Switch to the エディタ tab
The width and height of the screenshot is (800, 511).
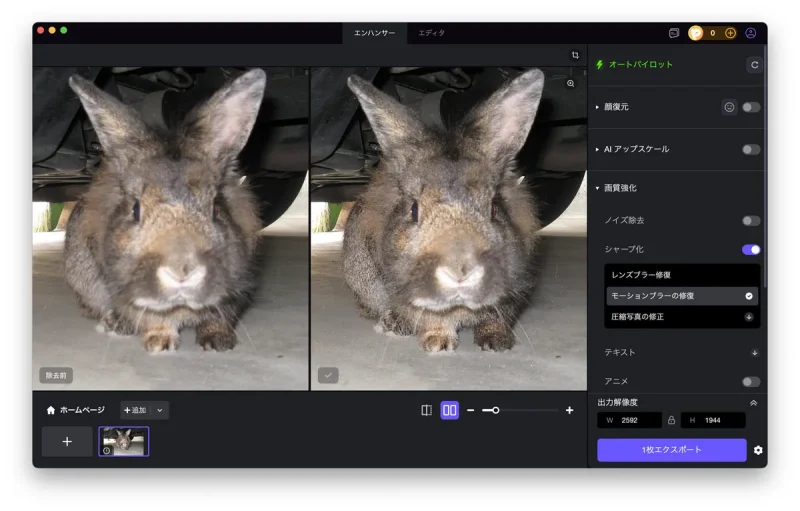tap(432, 33)
